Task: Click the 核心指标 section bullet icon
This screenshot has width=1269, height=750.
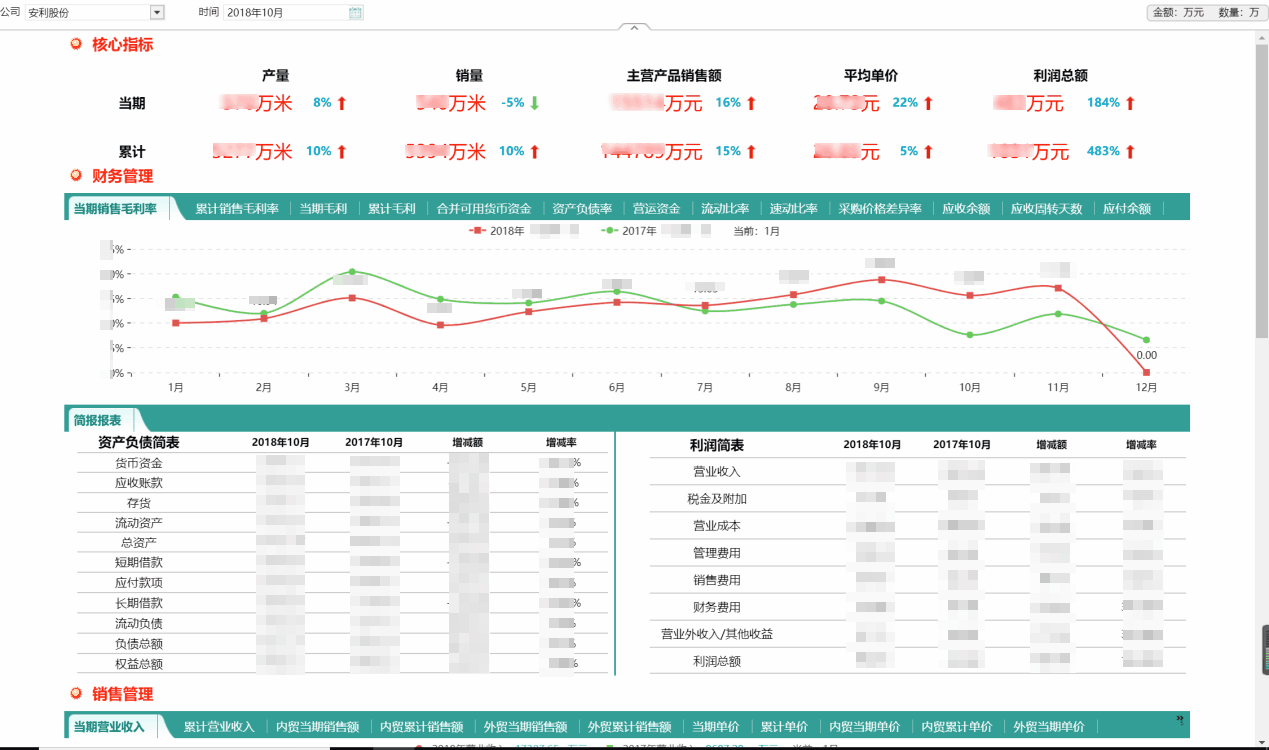Action: click(76, 44)
